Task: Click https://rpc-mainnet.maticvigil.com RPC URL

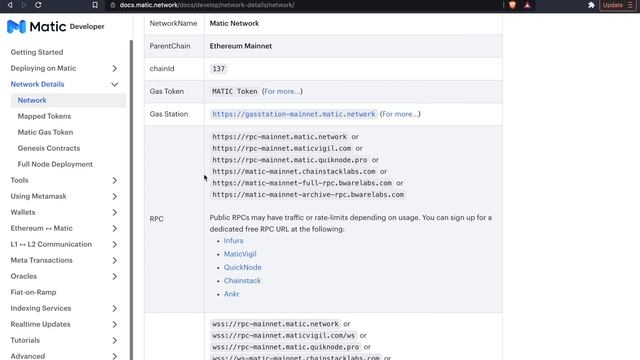Action: coord(282,148)
